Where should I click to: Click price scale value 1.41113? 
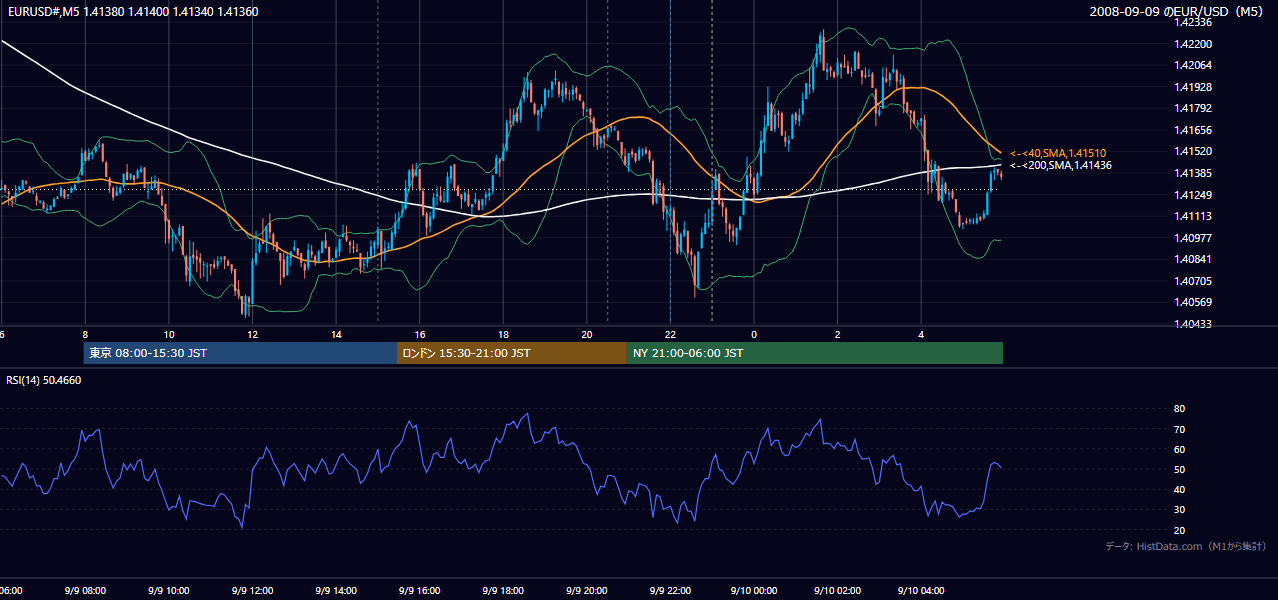1194,216
